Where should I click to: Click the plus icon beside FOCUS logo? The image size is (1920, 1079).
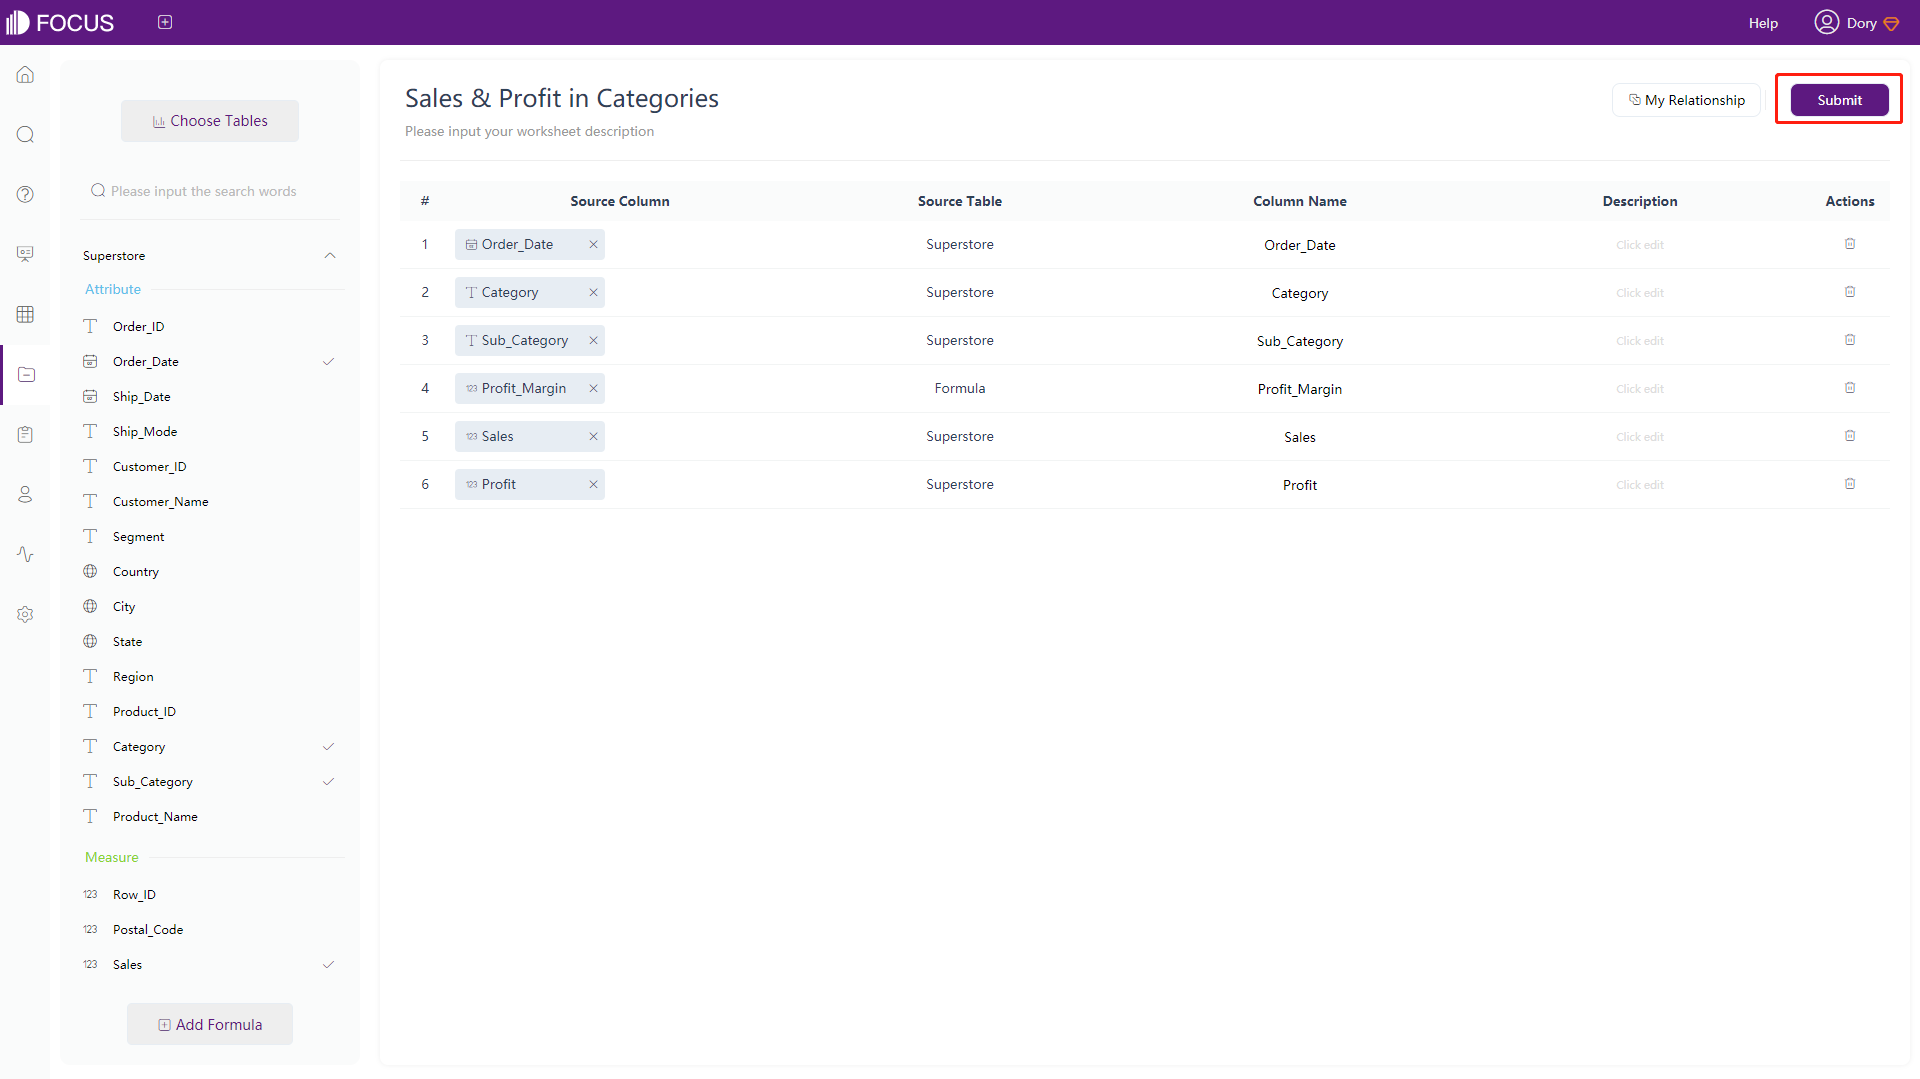pos(165,22)
